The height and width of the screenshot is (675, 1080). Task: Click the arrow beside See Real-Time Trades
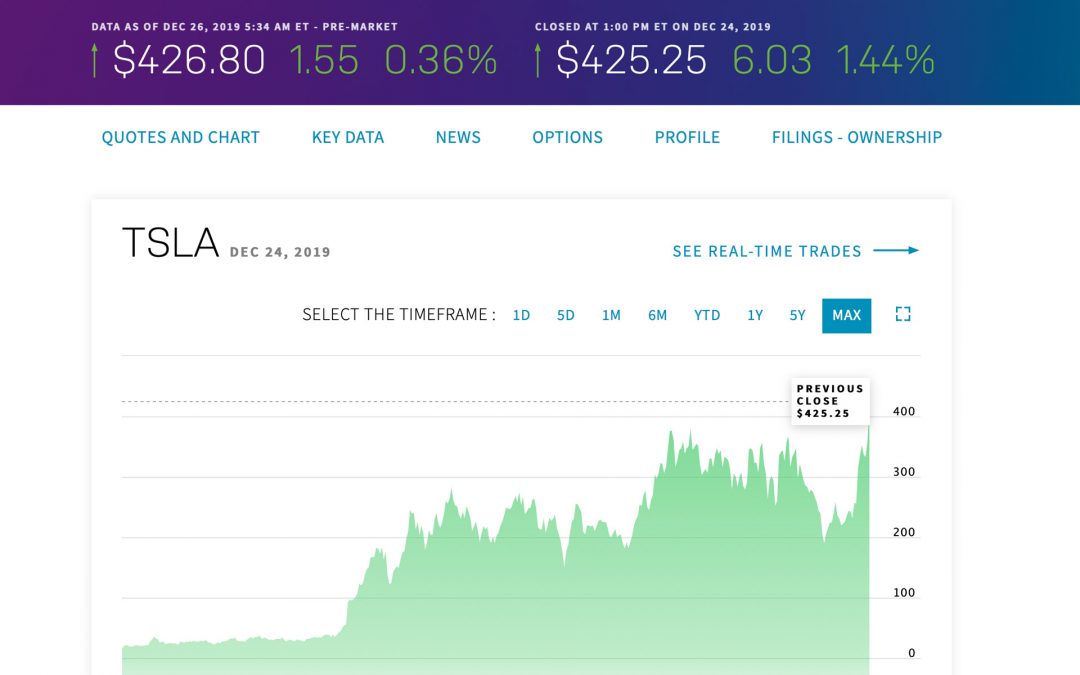point(896,251)
